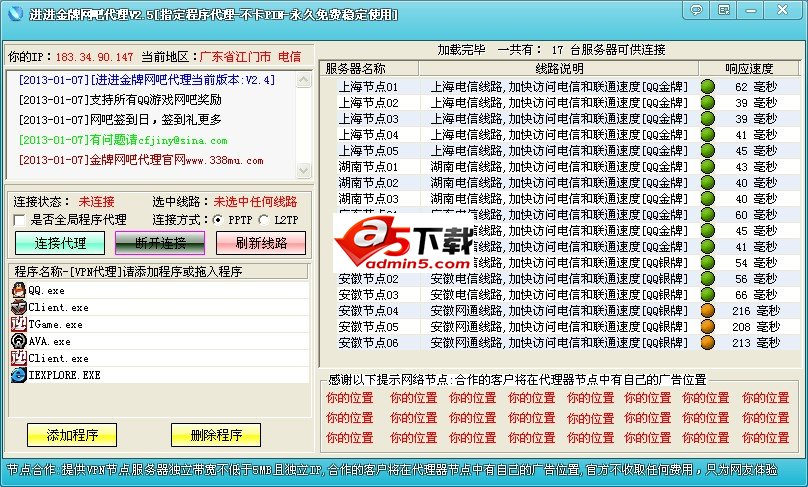Click the TGame.exe program icon

19,324
